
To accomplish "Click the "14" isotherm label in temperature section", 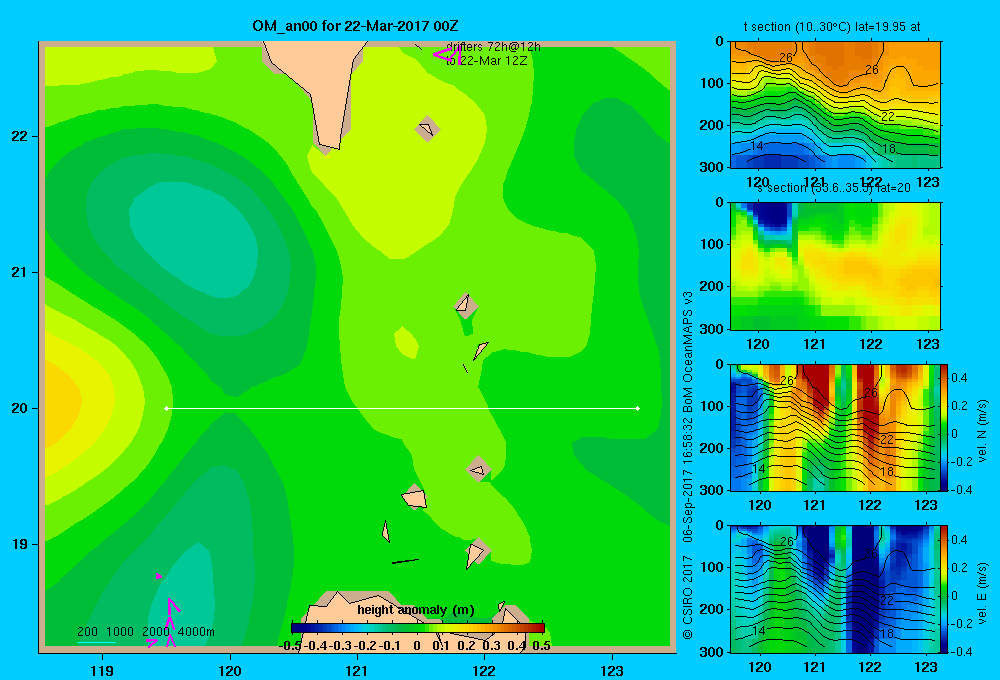I will 756,146.
